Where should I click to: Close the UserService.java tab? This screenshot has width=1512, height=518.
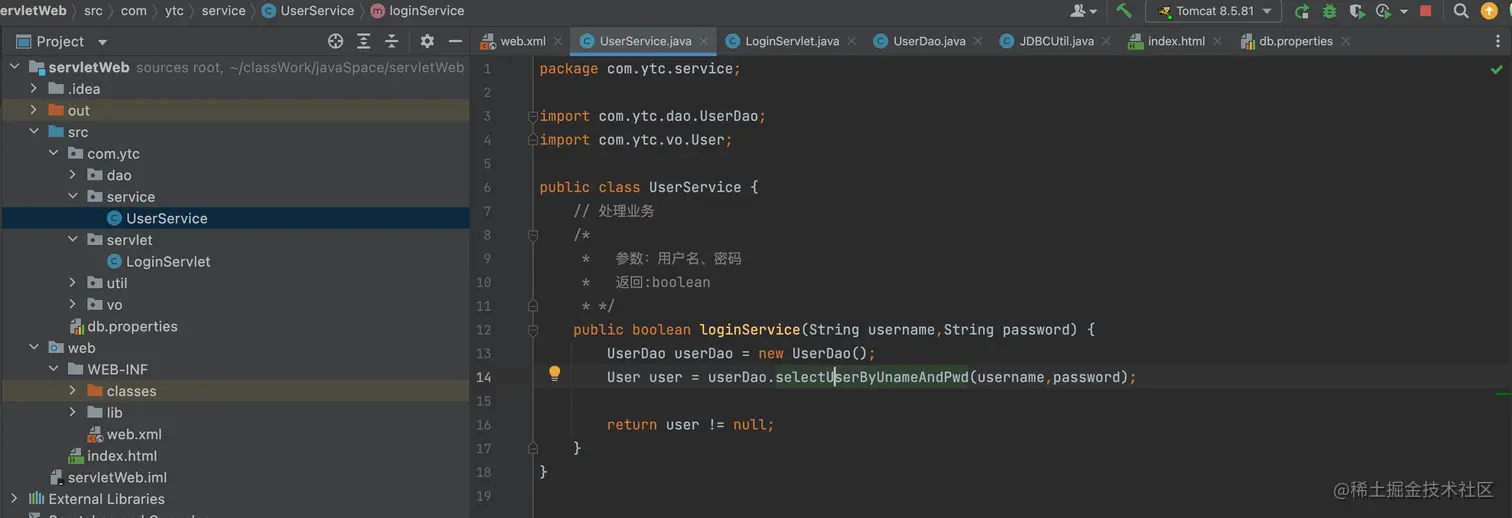[x=706, y=42]
